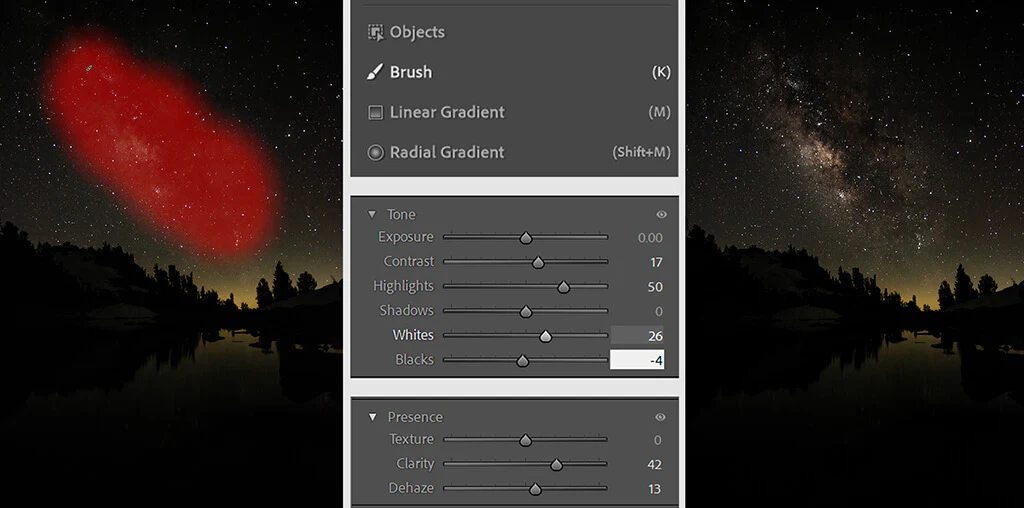1024x508 pixels.
Task: Click the Dehaze value field 13
Action: point(654,489)
